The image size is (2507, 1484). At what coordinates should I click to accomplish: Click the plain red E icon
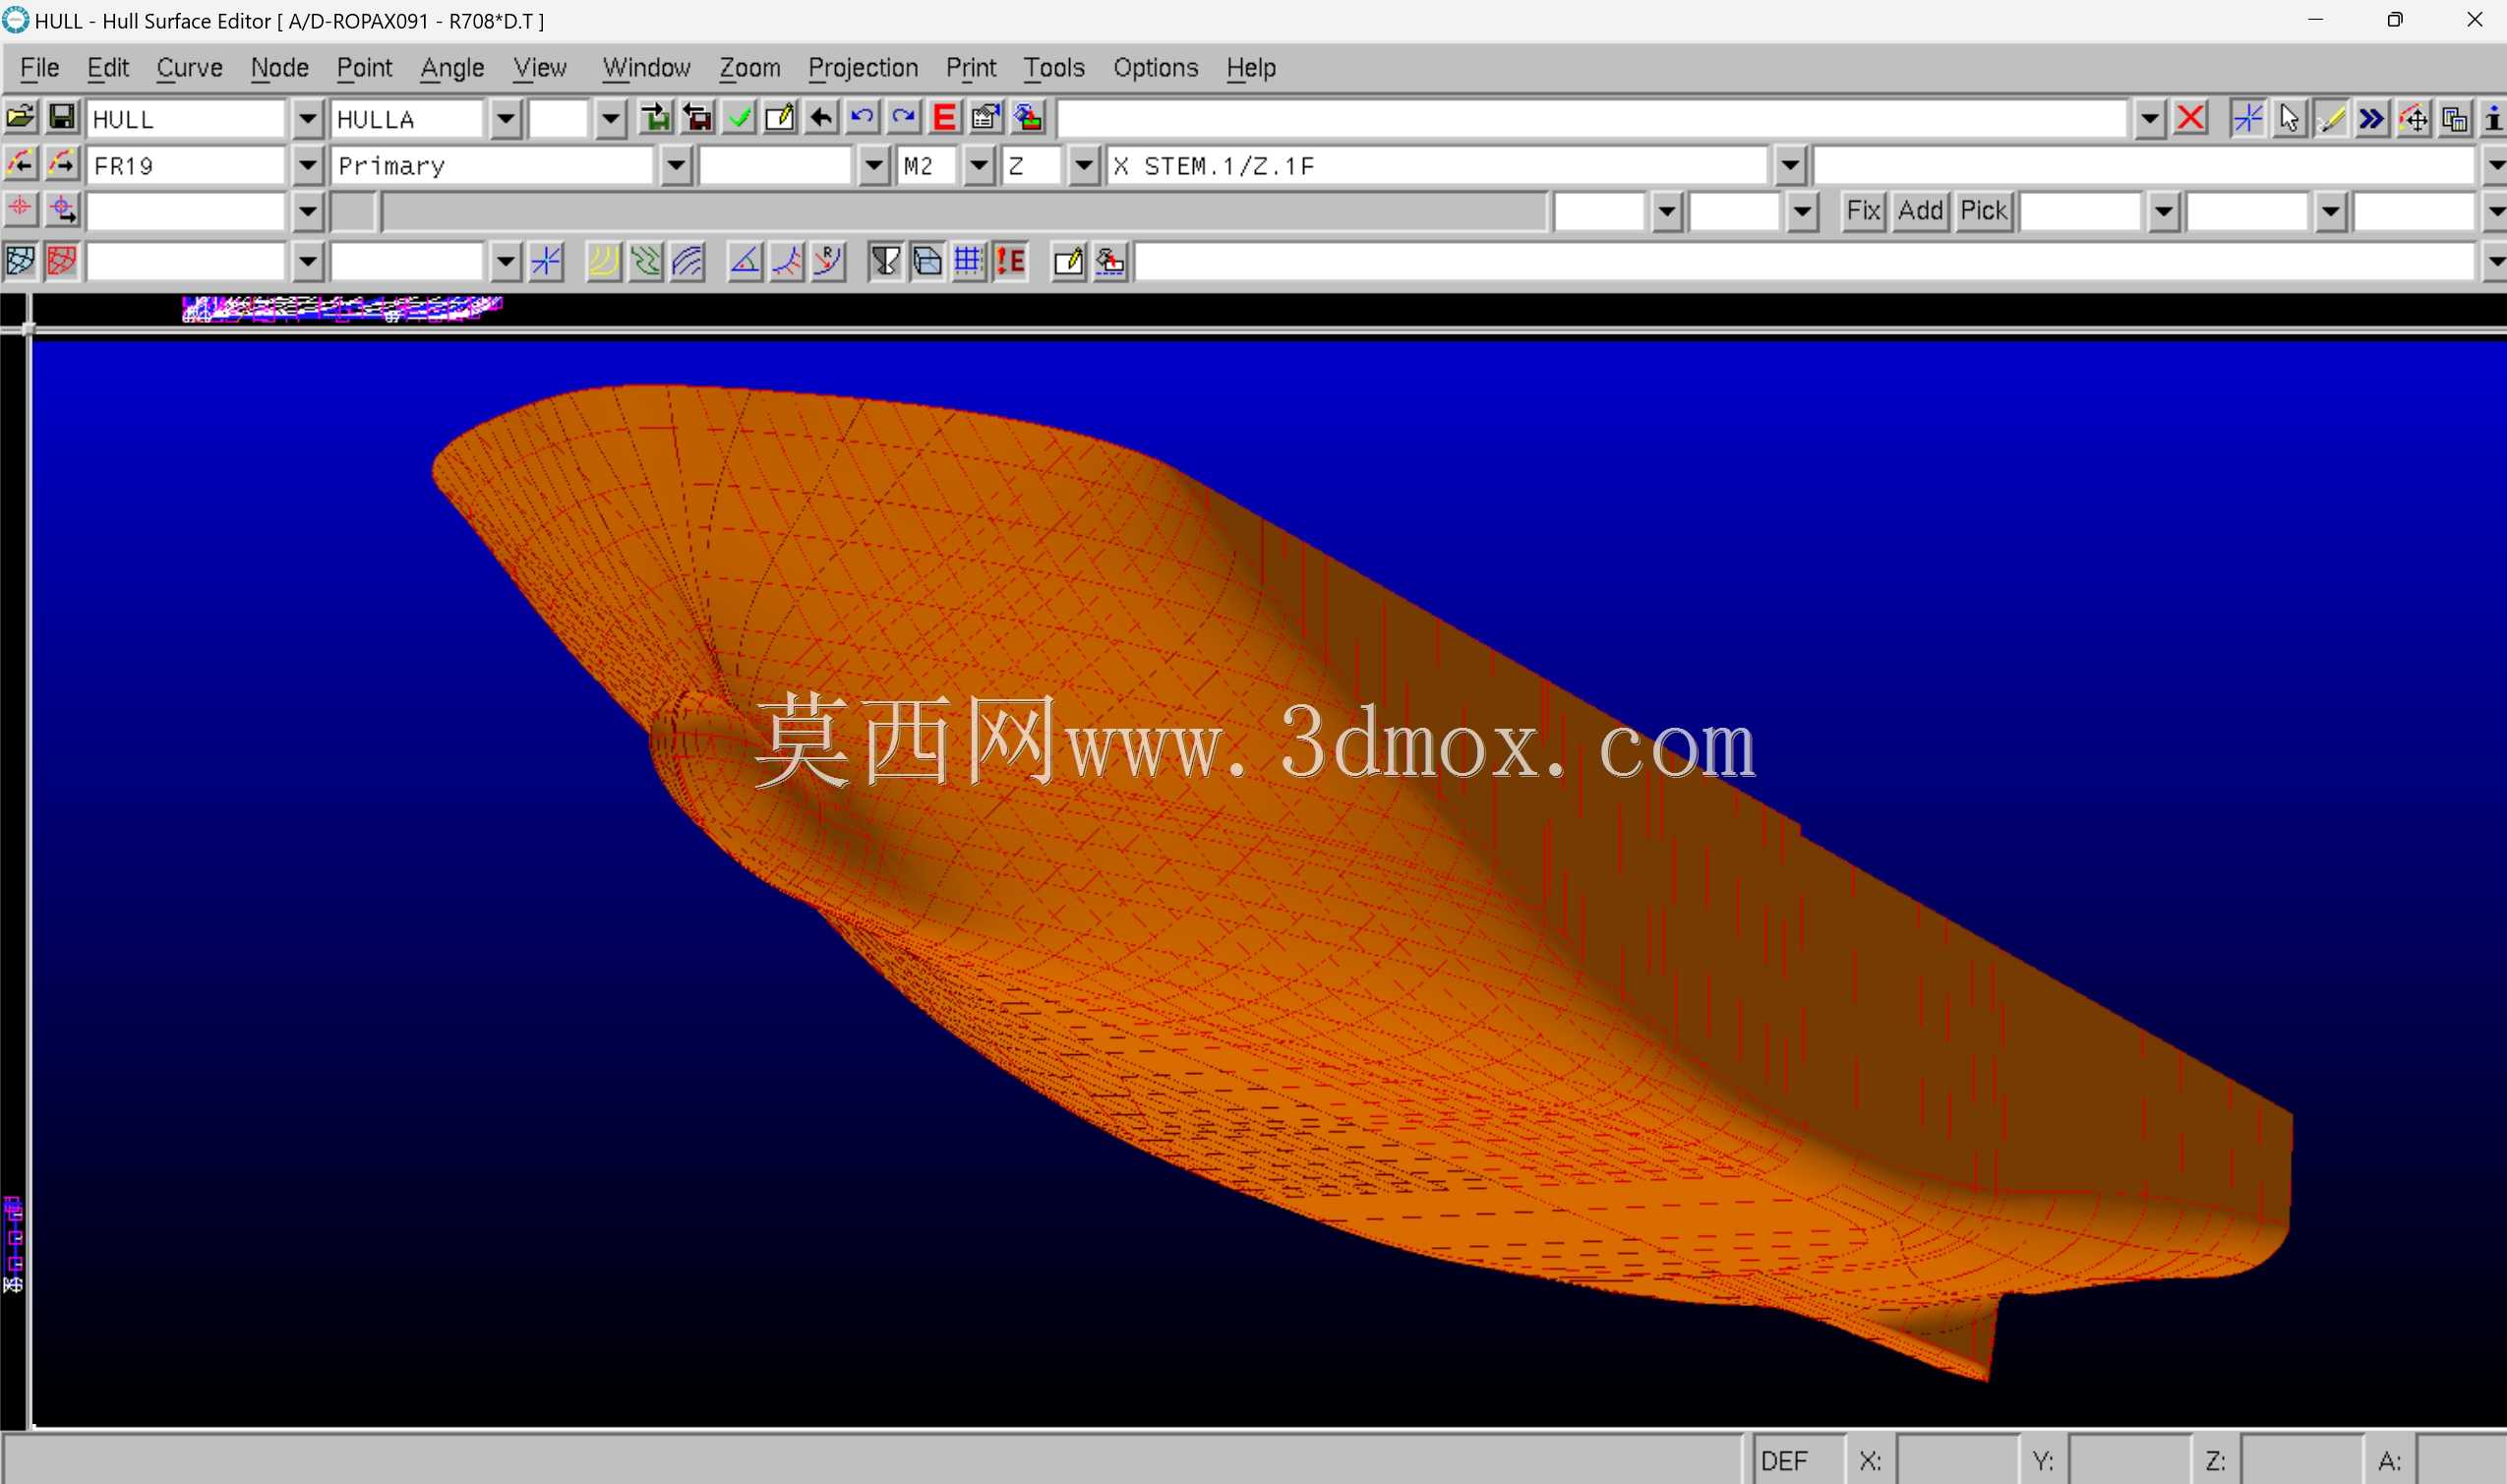(944, 118)
